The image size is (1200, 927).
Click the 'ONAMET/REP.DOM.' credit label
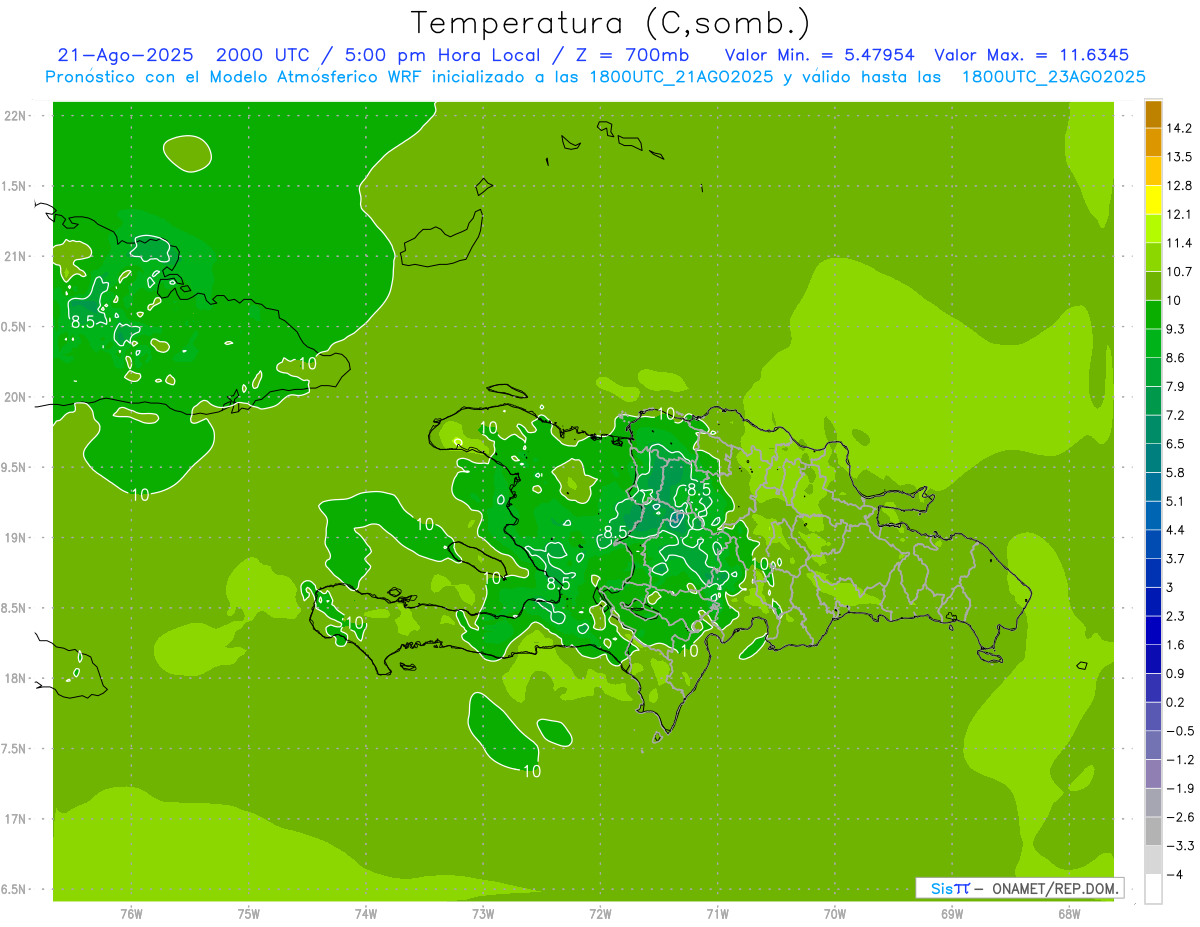coord(1056,888)
